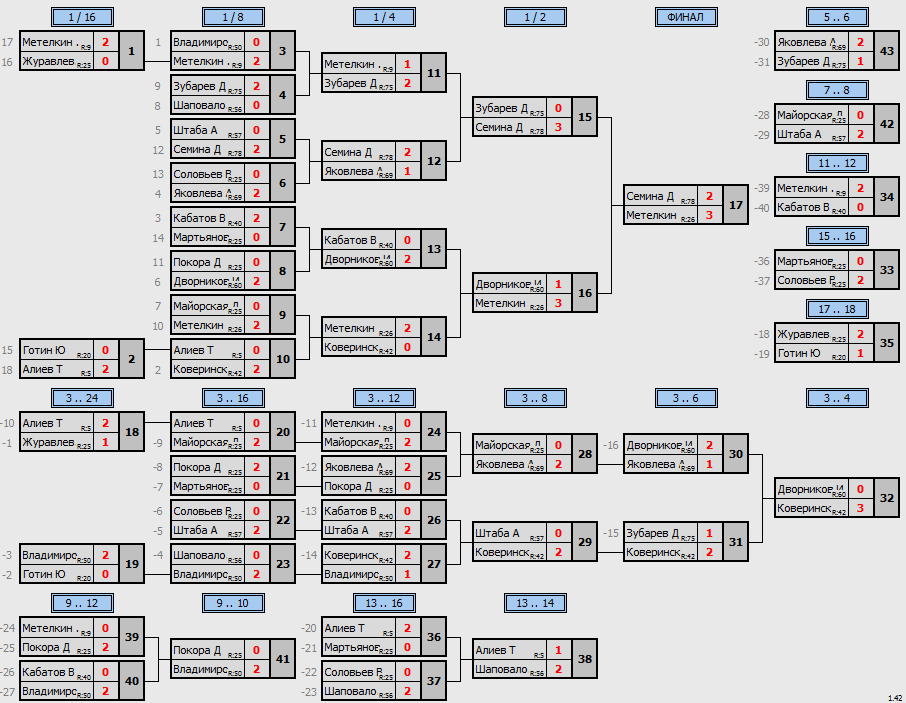Select the "9 .. 12" bracket header

click(82, 603)
